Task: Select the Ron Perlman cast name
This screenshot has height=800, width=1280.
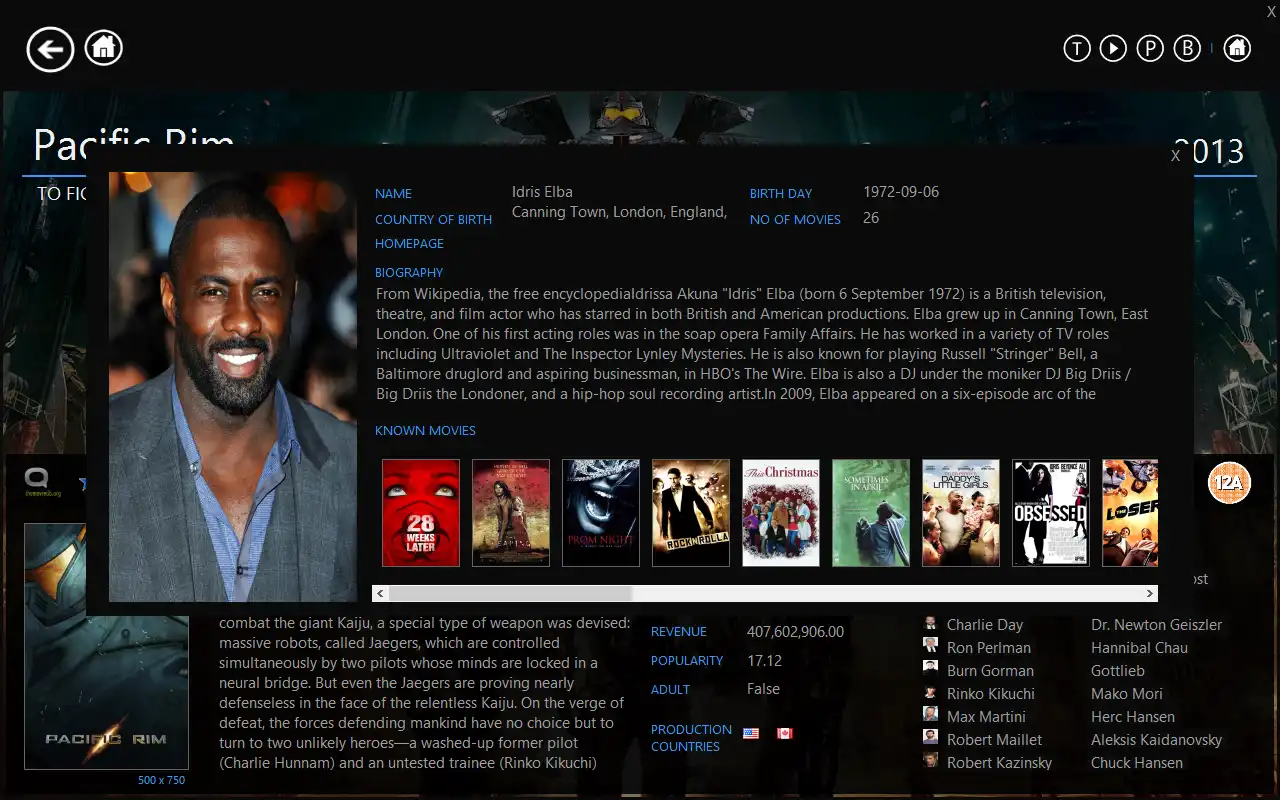Action: click(989, 648)
